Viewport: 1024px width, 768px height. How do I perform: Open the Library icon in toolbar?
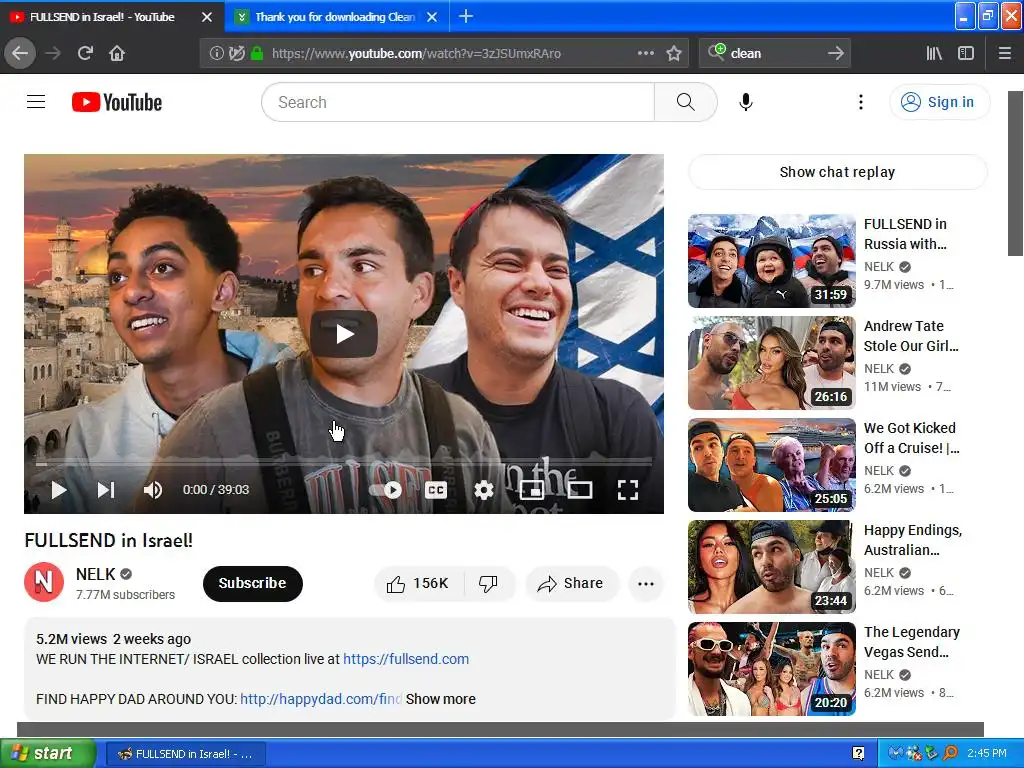click(x=934, y=53)
